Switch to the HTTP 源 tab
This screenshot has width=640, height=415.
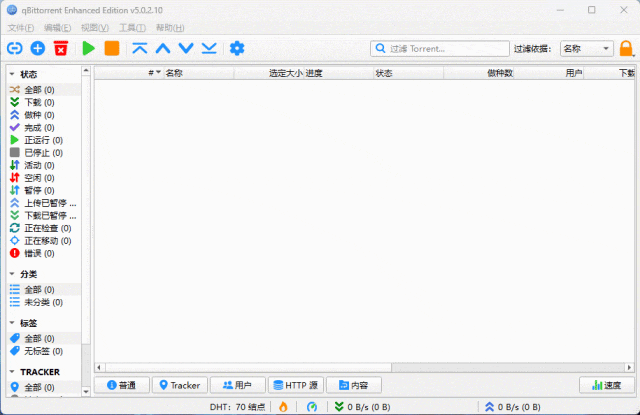click(x=296, y=385)
